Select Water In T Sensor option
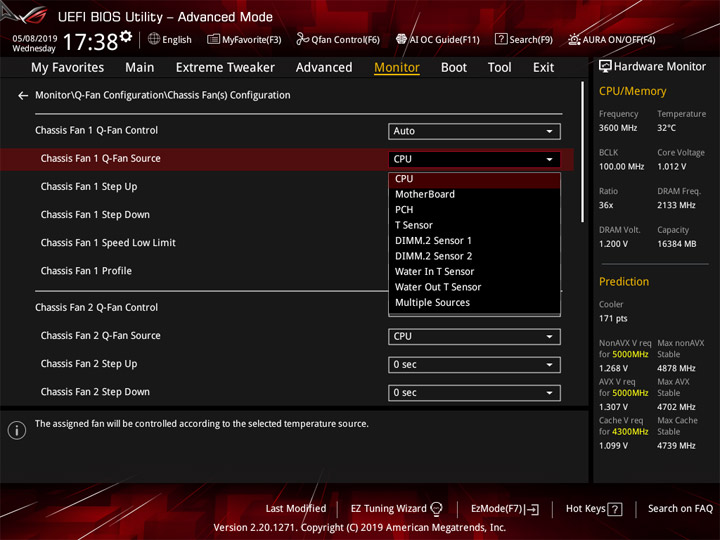 474,272
